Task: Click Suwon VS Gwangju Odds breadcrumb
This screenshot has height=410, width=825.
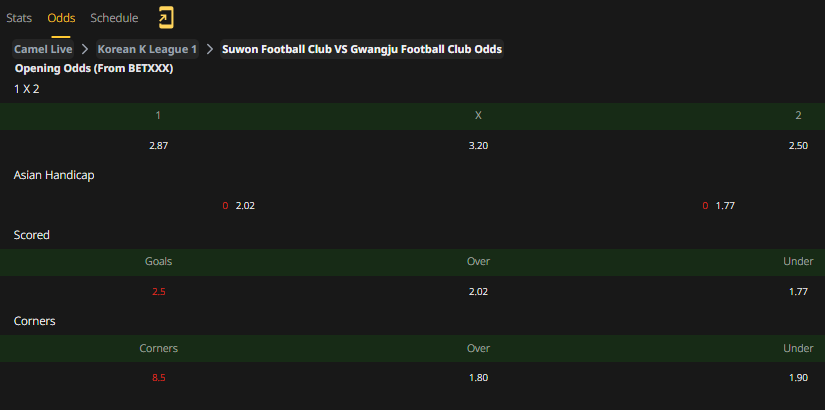Action: tap(362, 49)
